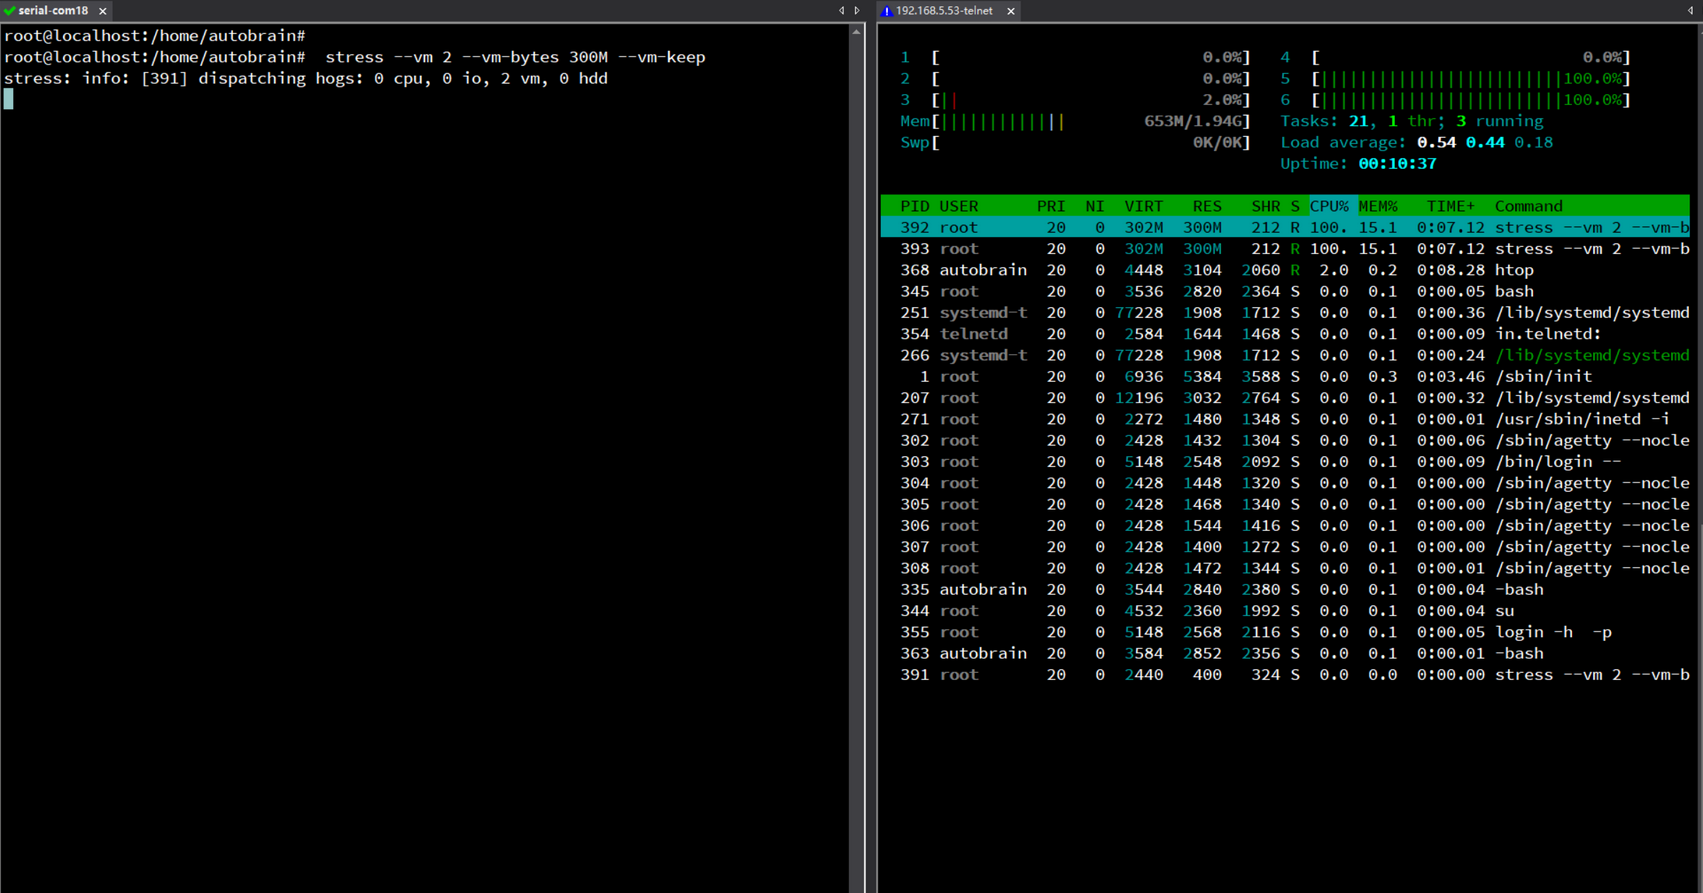This screenshot has width=1703, height=893.
Task: Click the TIME+ column header
Action: (x=1450, y=206)
